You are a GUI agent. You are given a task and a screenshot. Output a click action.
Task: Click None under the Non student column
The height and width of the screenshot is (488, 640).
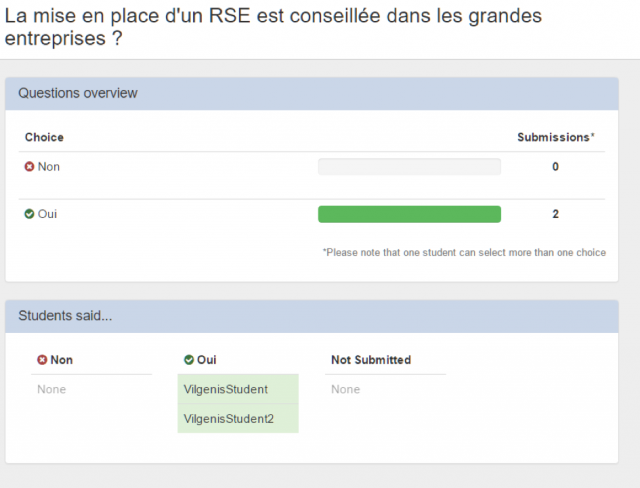tap(51, 389)
